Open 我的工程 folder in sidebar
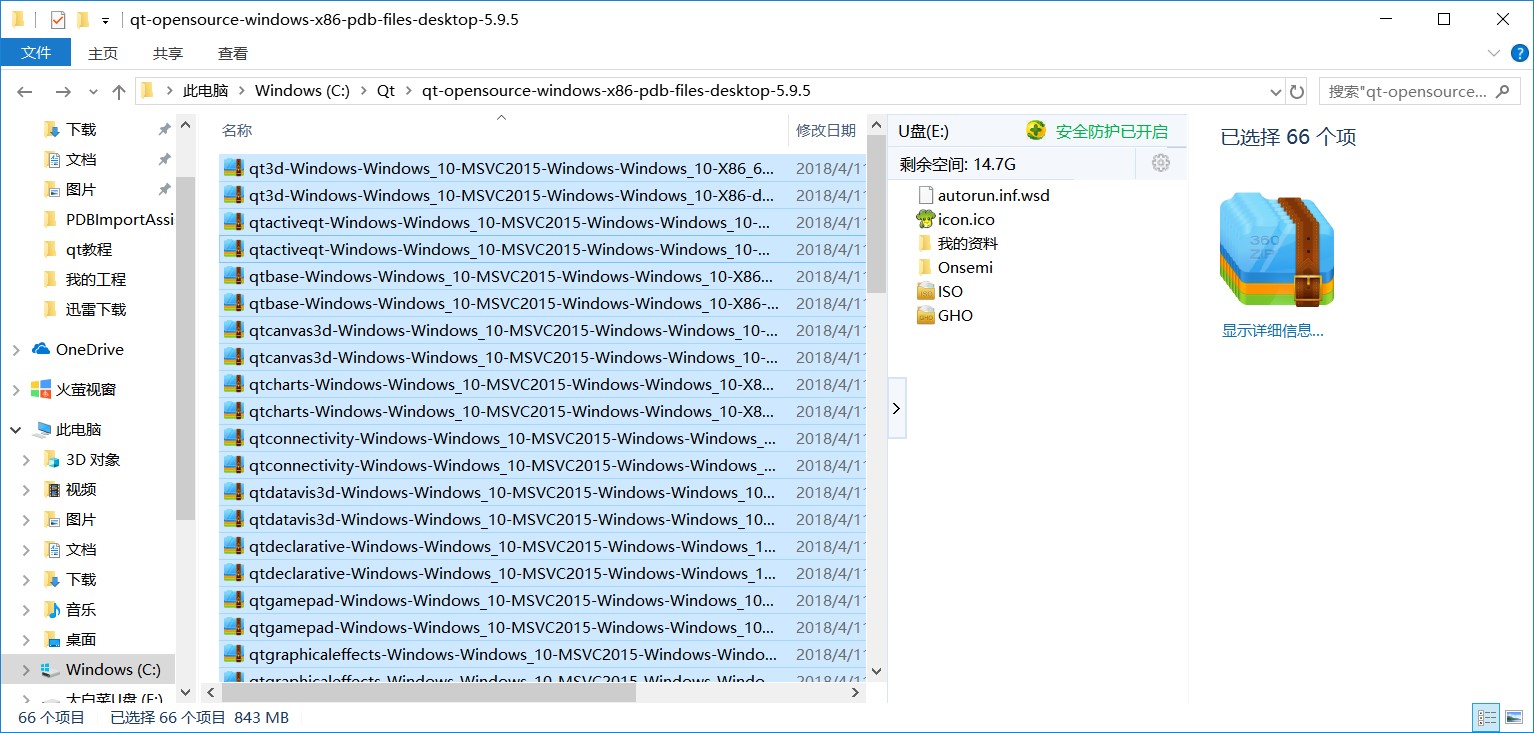Image resolution: width=1534 pixels, height=733 pixels. tap(96, 279)
